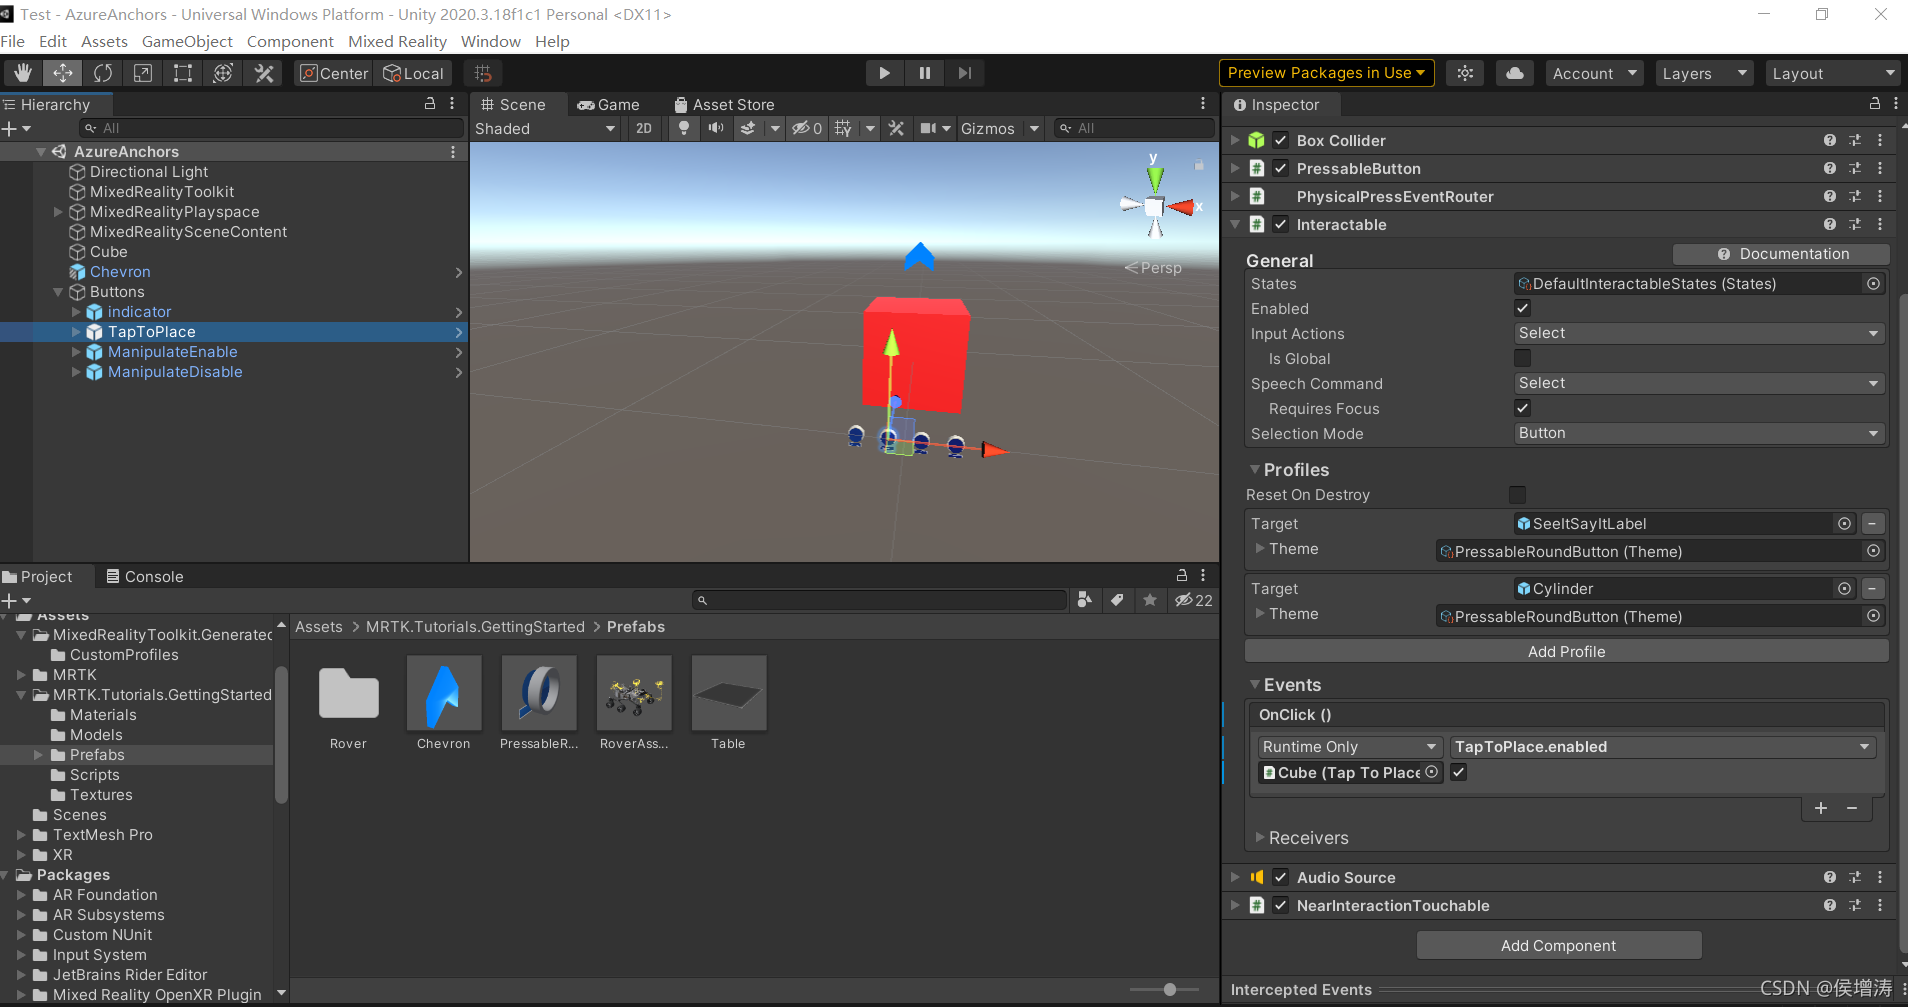Open TapToPlace.enabled function dropdown

[x=1662, y=747]
